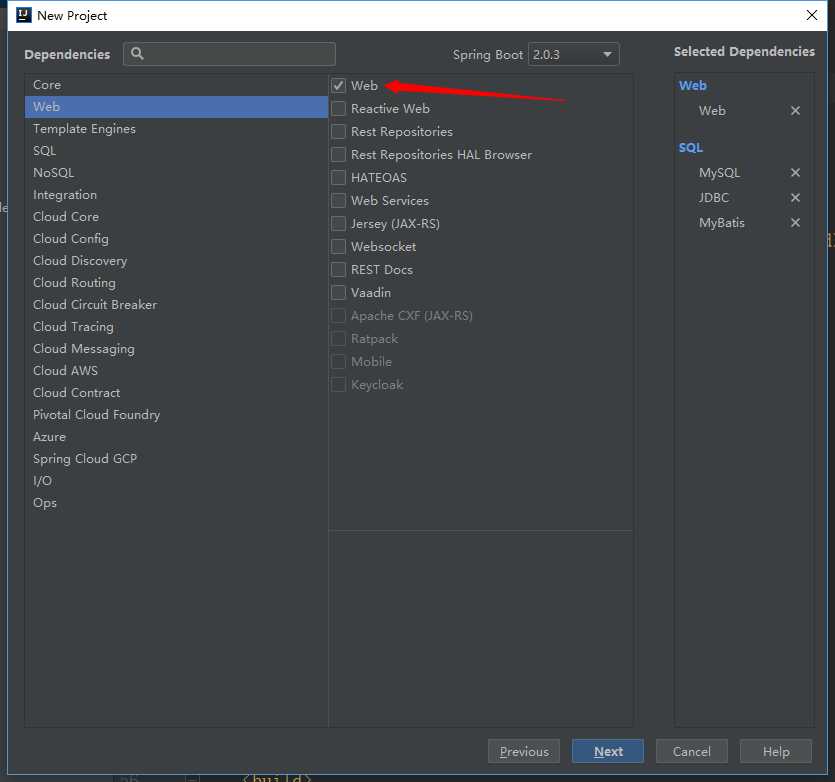Open the Cloud Discovery category
835x782 pixels.
click(176, 261)
